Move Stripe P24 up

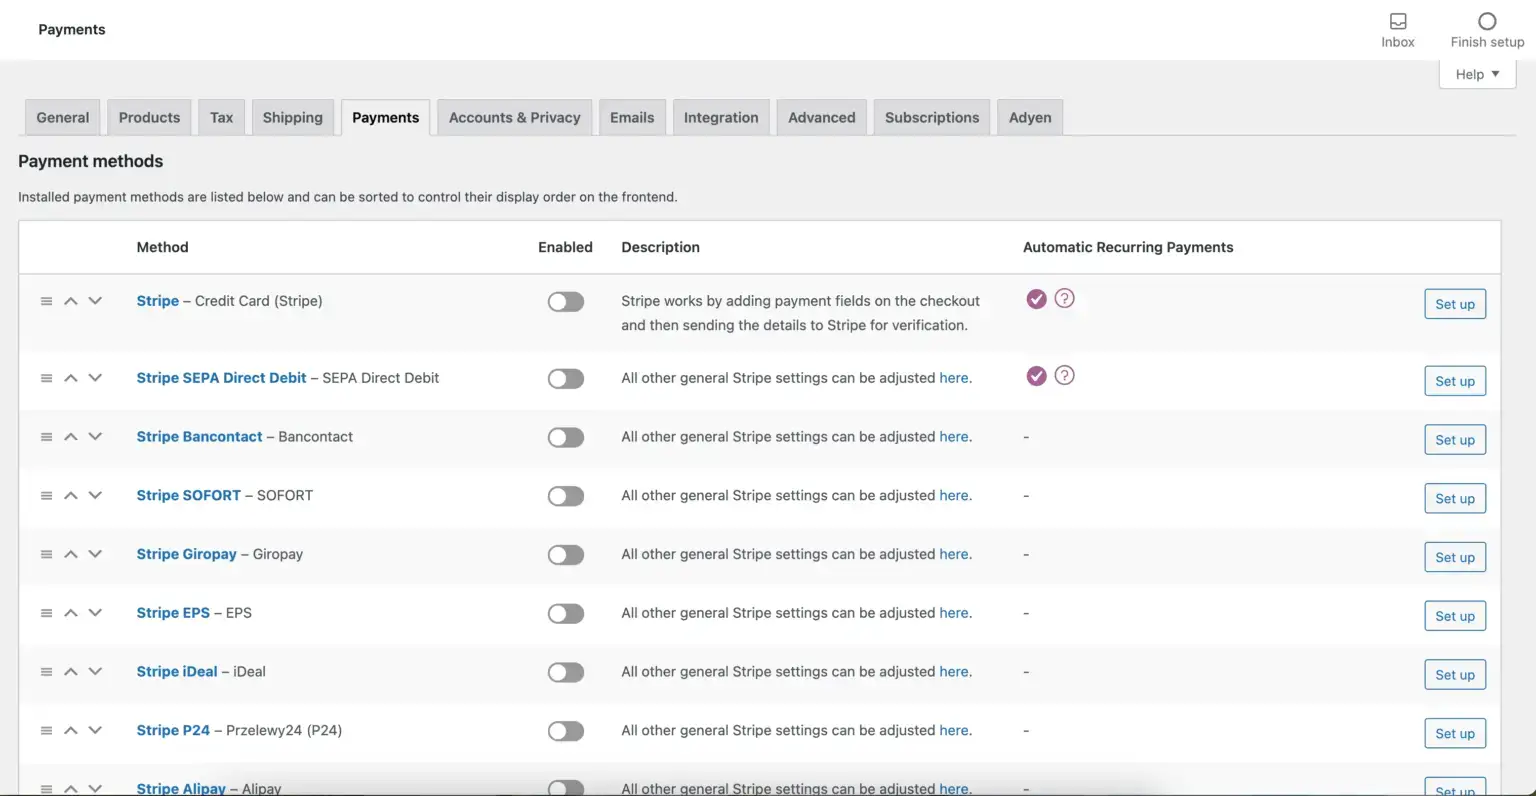coord(71,731)
